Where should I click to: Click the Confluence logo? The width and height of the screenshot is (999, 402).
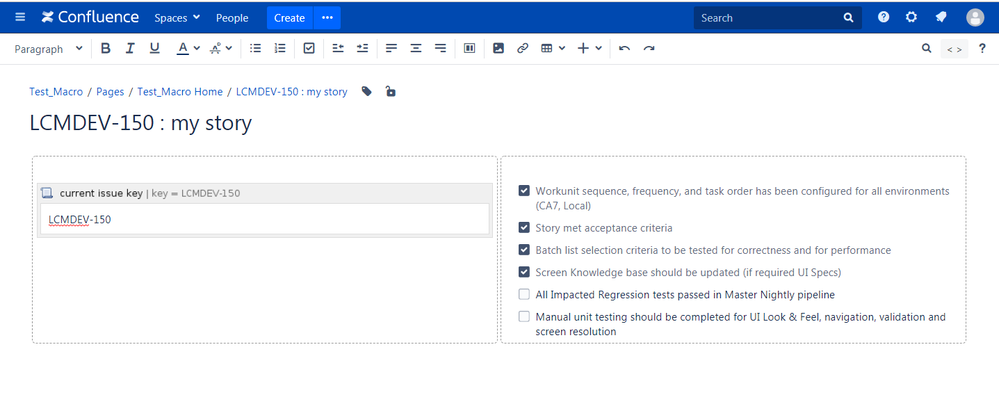tap(90, 17)
